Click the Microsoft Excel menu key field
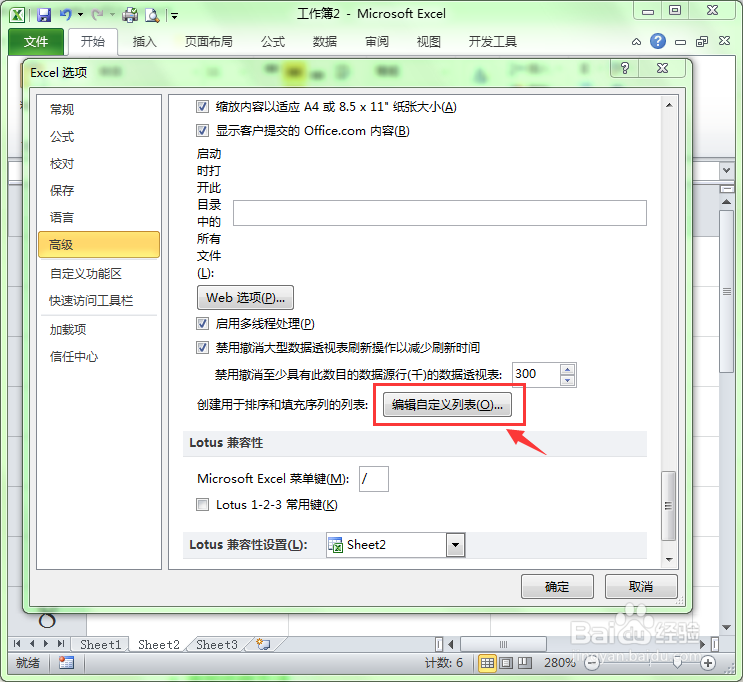Viewport: 743px width, 682px height. pos(374,479)
